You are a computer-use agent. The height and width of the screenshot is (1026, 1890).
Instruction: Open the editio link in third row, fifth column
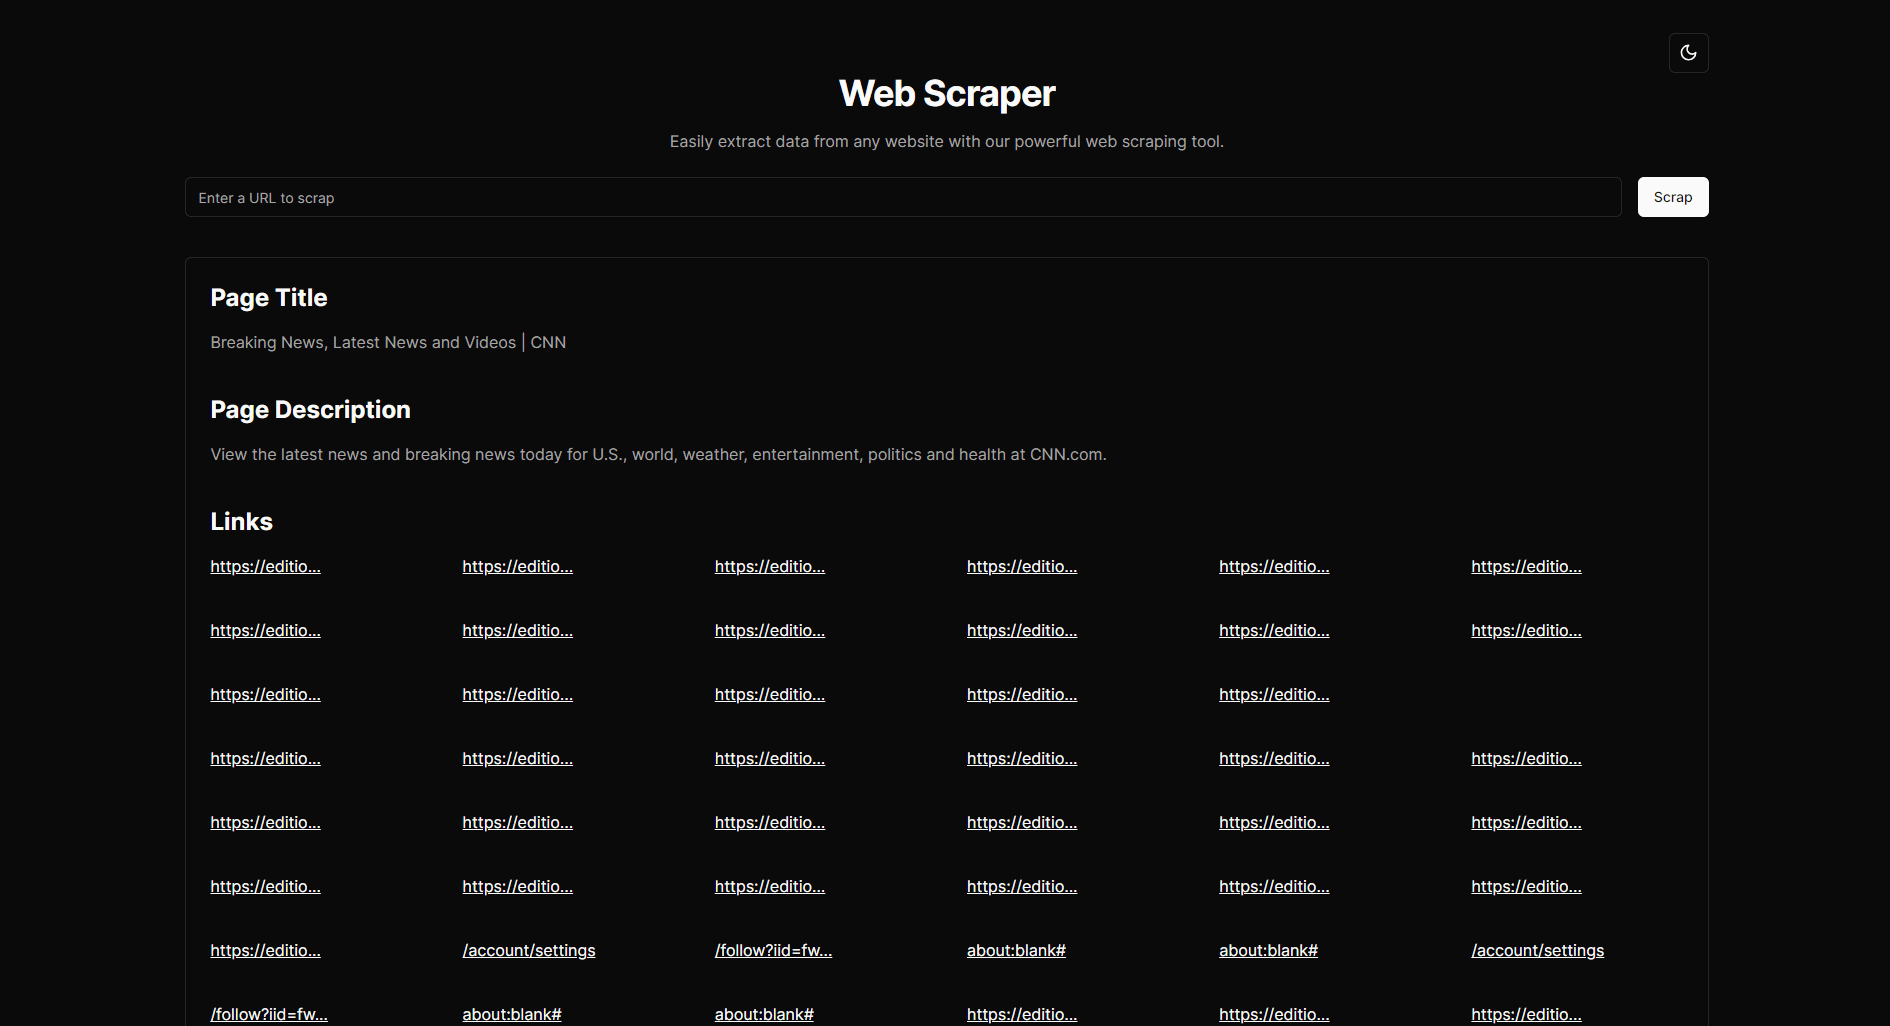coord(1273,694)
